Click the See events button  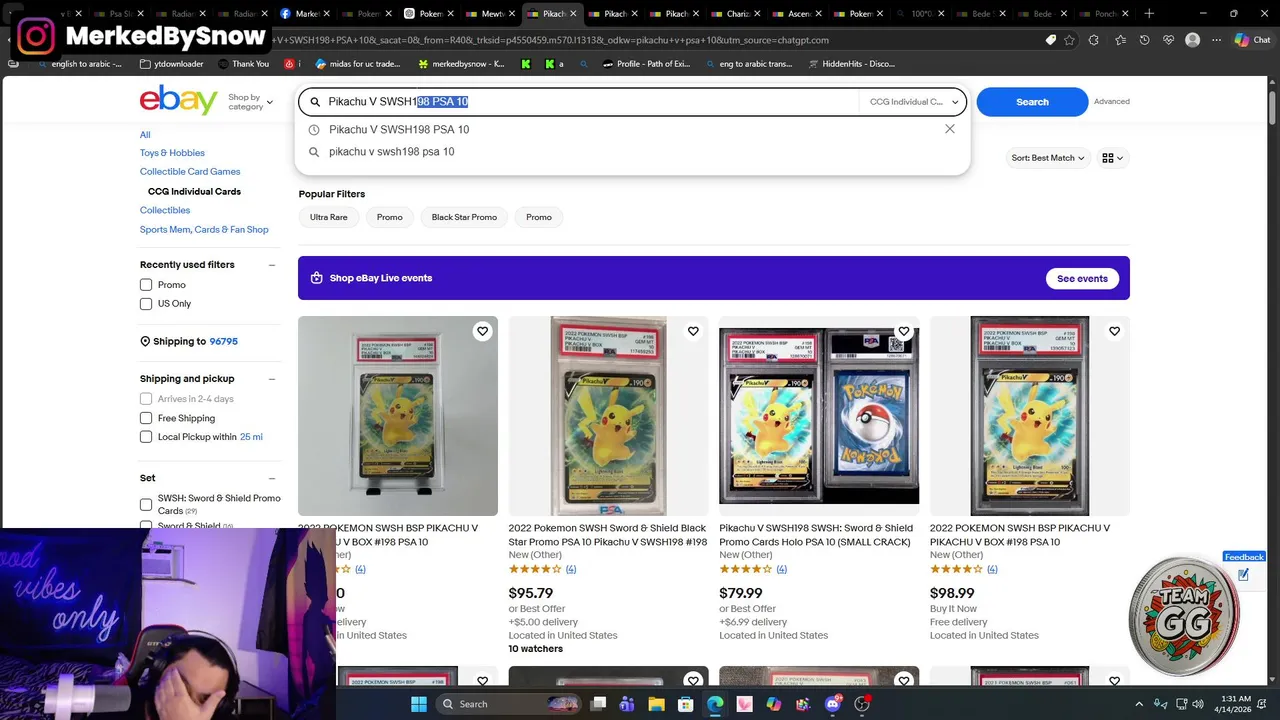coord(1082,278)
